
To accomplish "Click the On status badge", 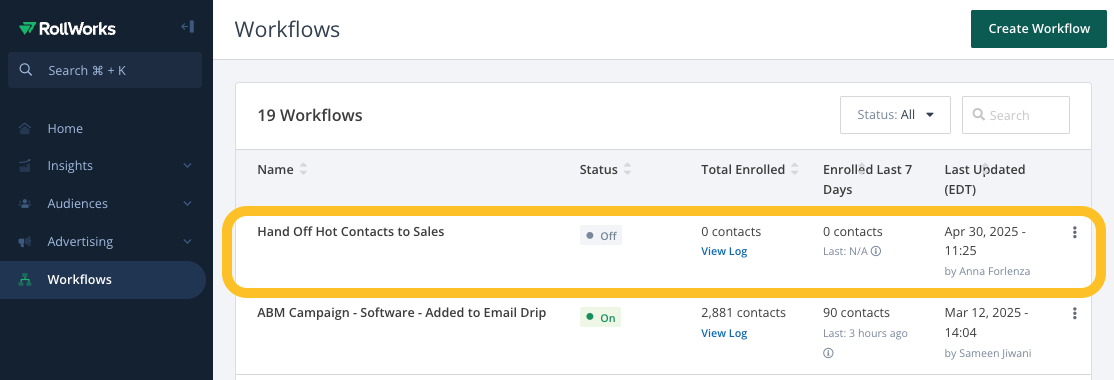I will point(600,317).
